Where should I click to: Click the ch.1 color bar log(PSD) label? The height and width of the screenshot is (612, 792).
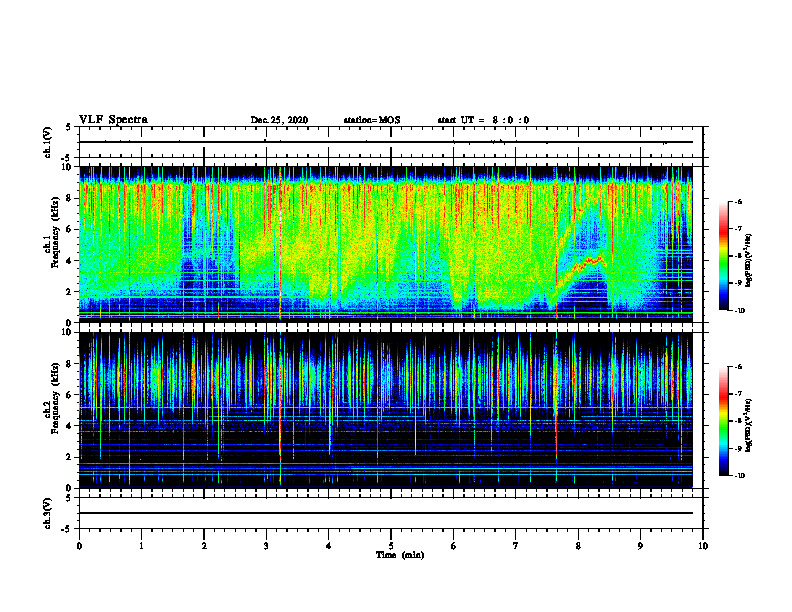(x=749, y=261)
